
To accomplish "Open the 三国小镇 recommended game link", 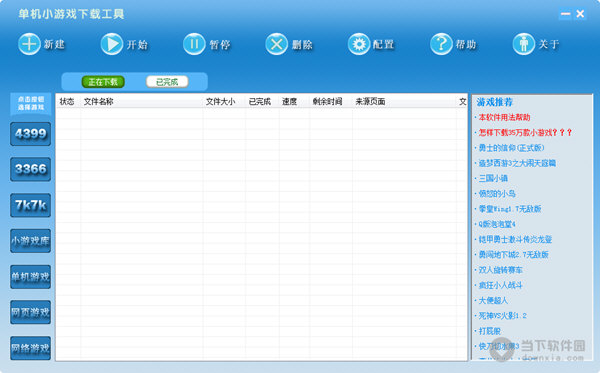I will point(493,178).
